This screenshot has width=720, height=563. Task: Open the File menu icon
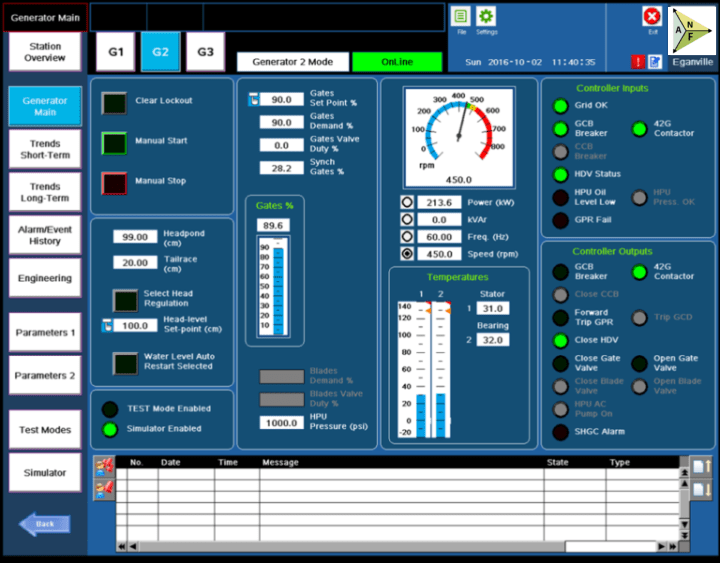(460, 17)
